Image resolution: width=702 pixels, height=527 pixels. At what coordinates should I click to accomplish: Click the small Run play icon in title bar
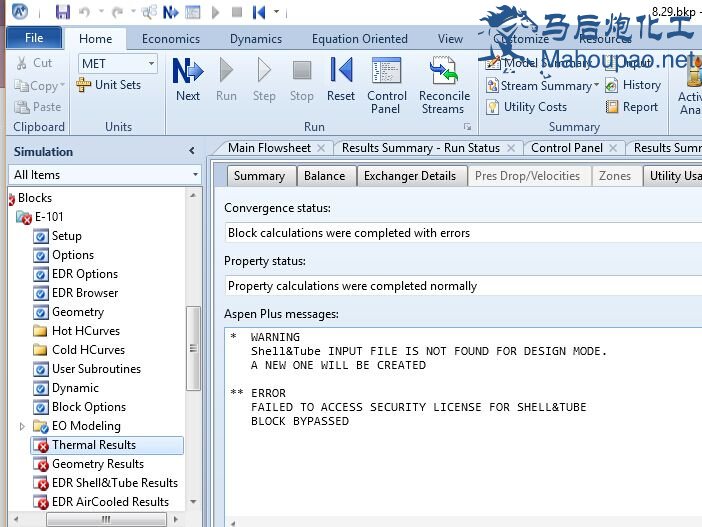tap(215, 12)
